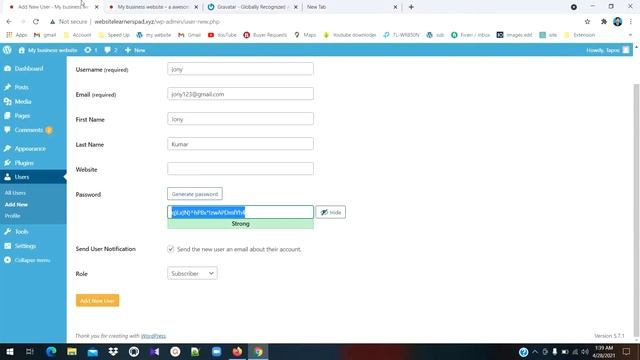Open Dropbox from taskbar
Screen dimensions: 640x360
(113, 351)
